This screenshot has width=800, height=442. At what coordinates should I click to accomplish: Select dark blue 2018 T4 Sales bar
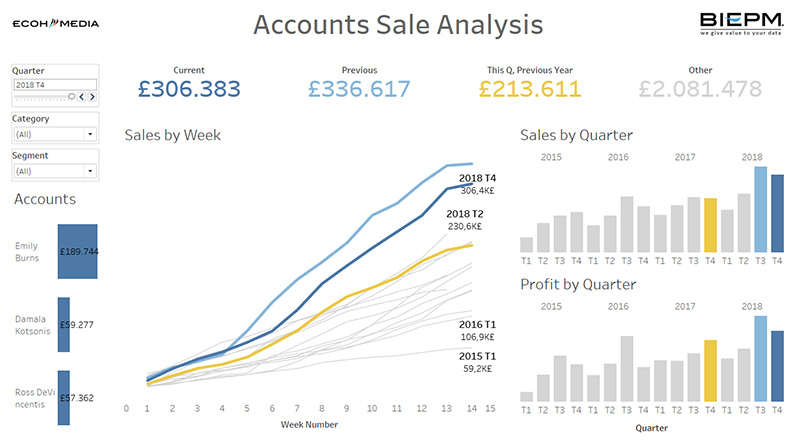pos(777,213)
